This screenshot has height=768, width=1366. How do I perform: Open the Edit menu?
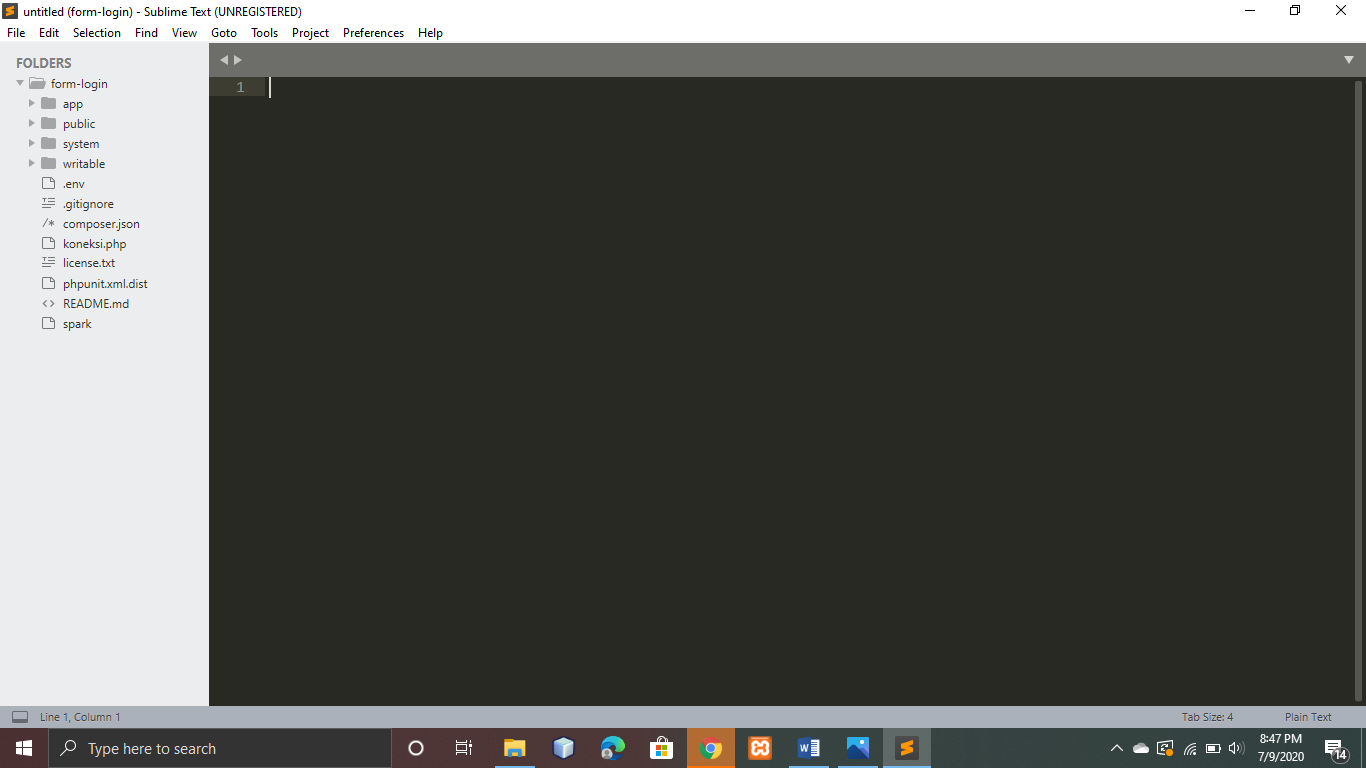[49, 33]
